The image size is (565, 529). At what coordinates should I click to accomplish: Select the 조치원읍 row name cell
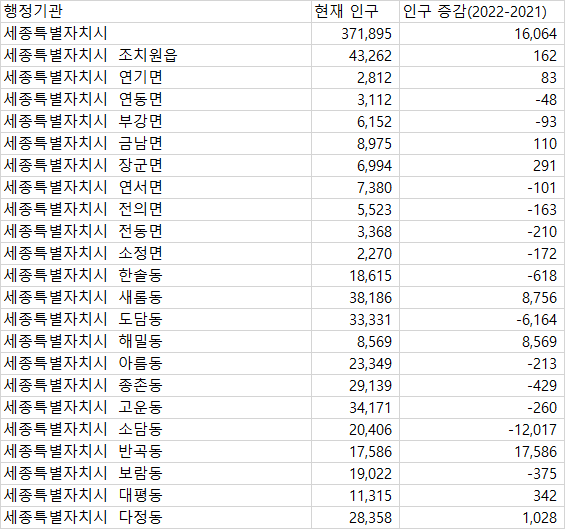tap(156, 56)
